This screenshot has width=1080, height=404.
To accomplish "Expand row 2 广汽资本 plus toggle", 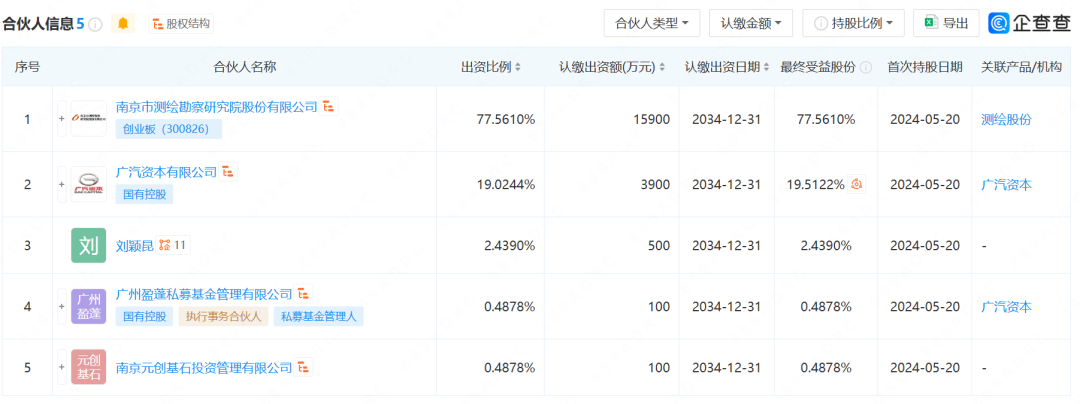I will pyautogui.click(x=61, y=184).
